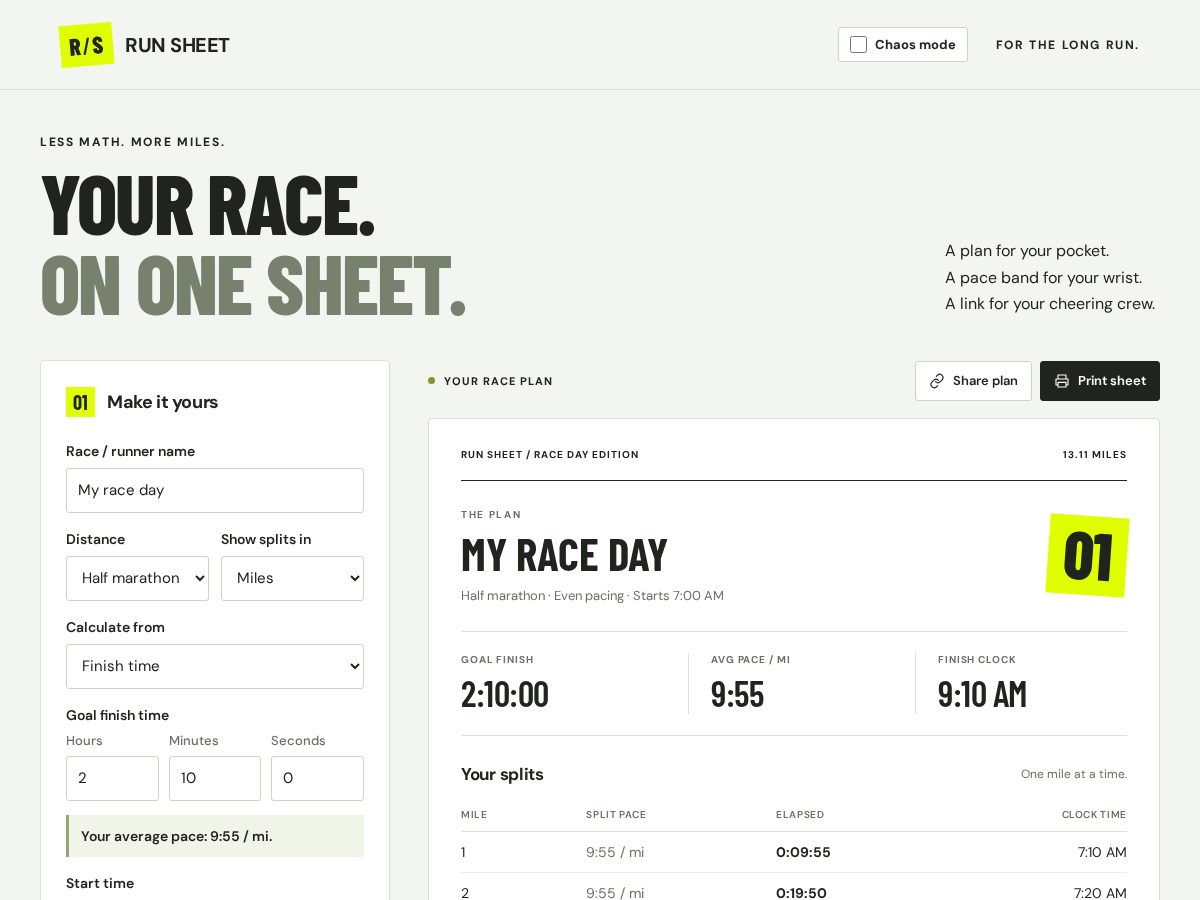The width and height of the screenshot is (1200, 900).
Task: Click the 2:10:00 goal finish value
Action: coord(505,693)
